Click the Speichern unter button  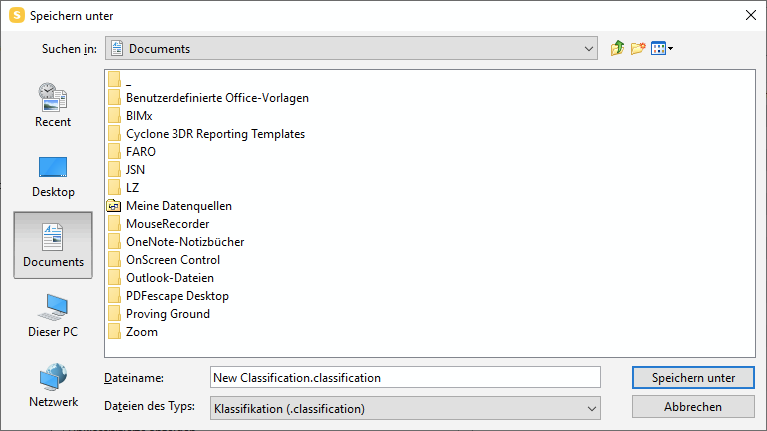click(x=693, y=378)
